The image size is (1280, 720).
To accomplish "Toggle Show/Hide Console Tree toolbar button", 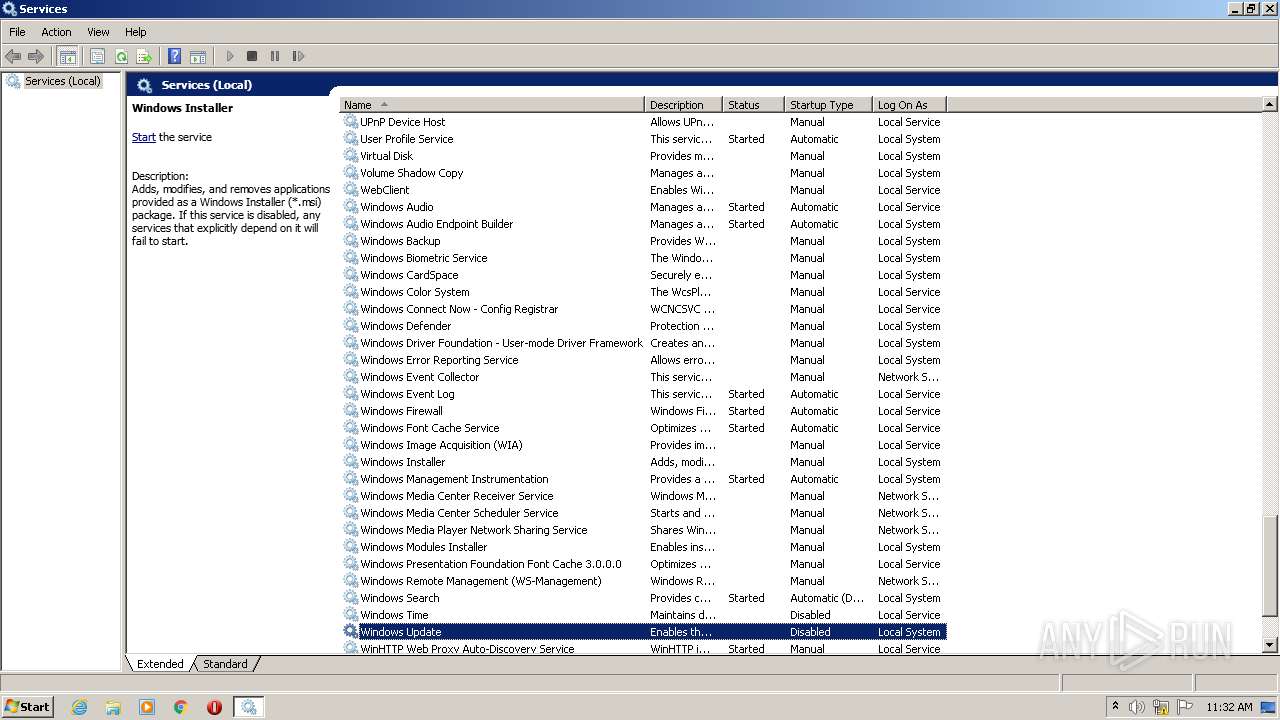I will (x=68, y=56).
